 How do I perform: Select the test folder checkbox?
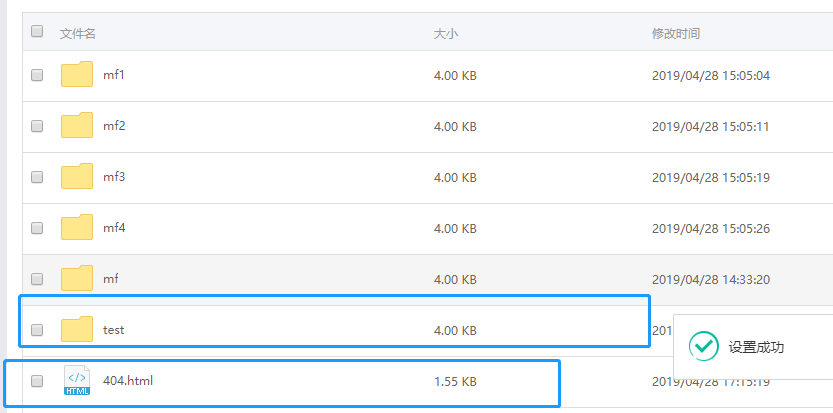(37, 329)
